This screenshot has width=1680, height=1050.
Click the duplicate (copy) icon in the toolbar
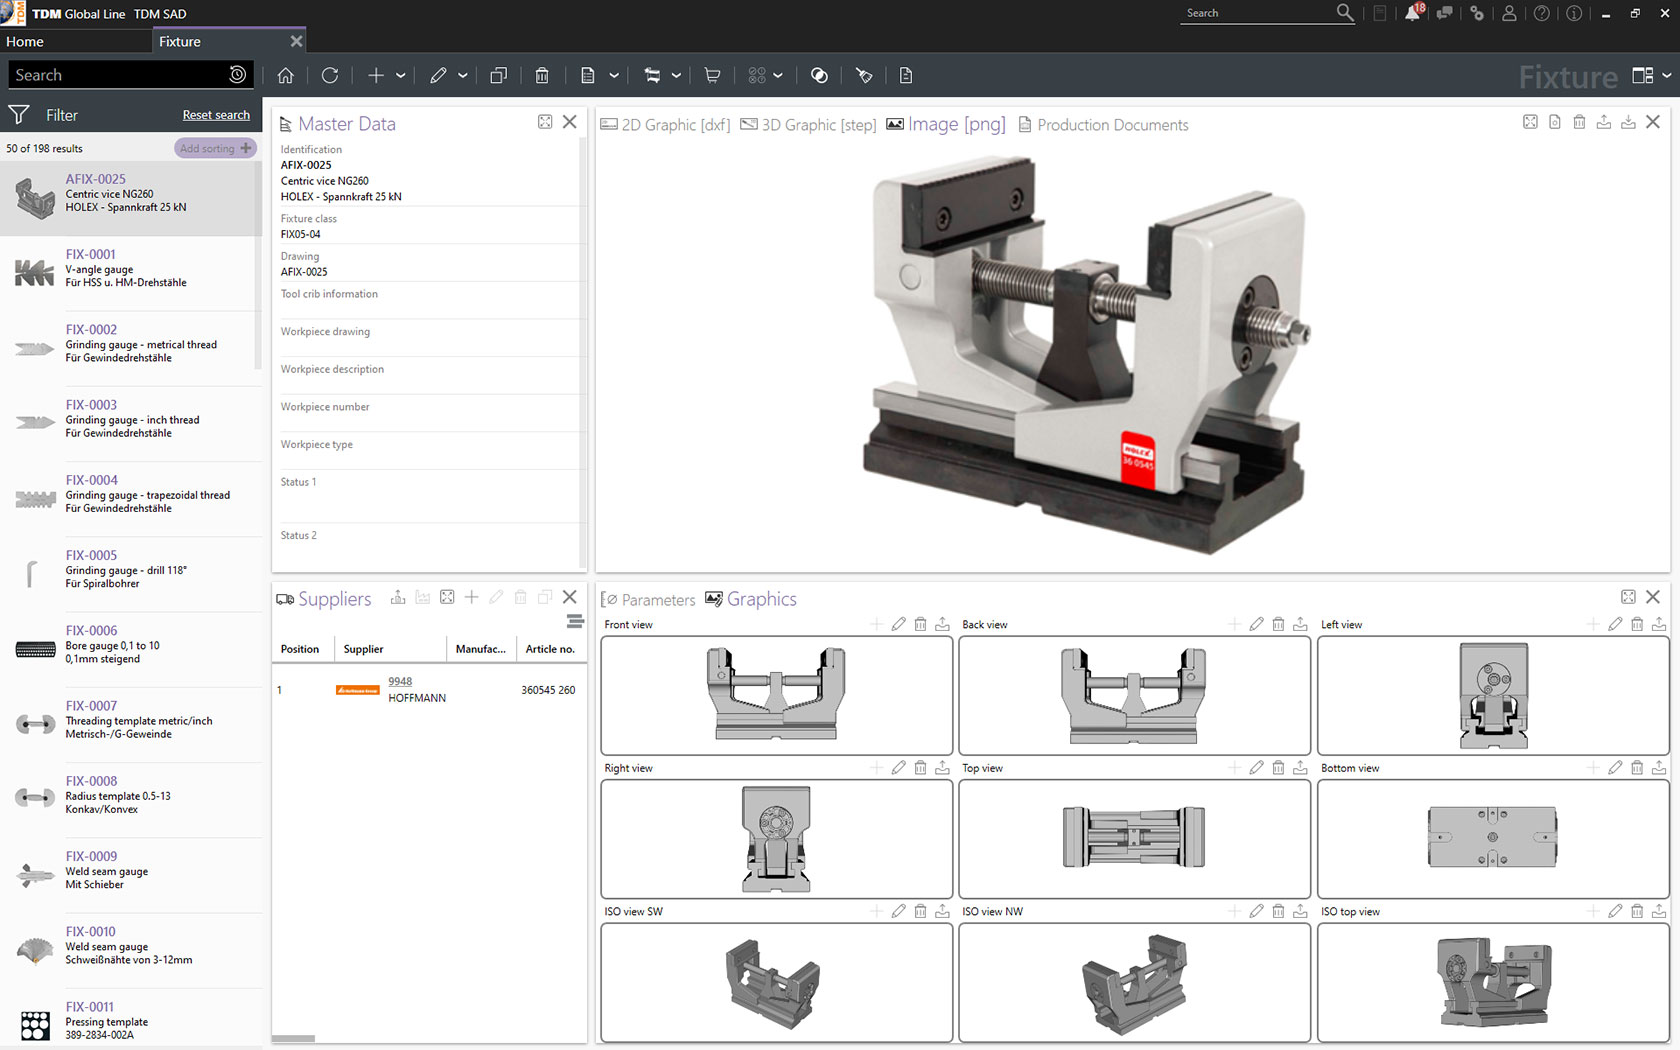click(498, 75)
